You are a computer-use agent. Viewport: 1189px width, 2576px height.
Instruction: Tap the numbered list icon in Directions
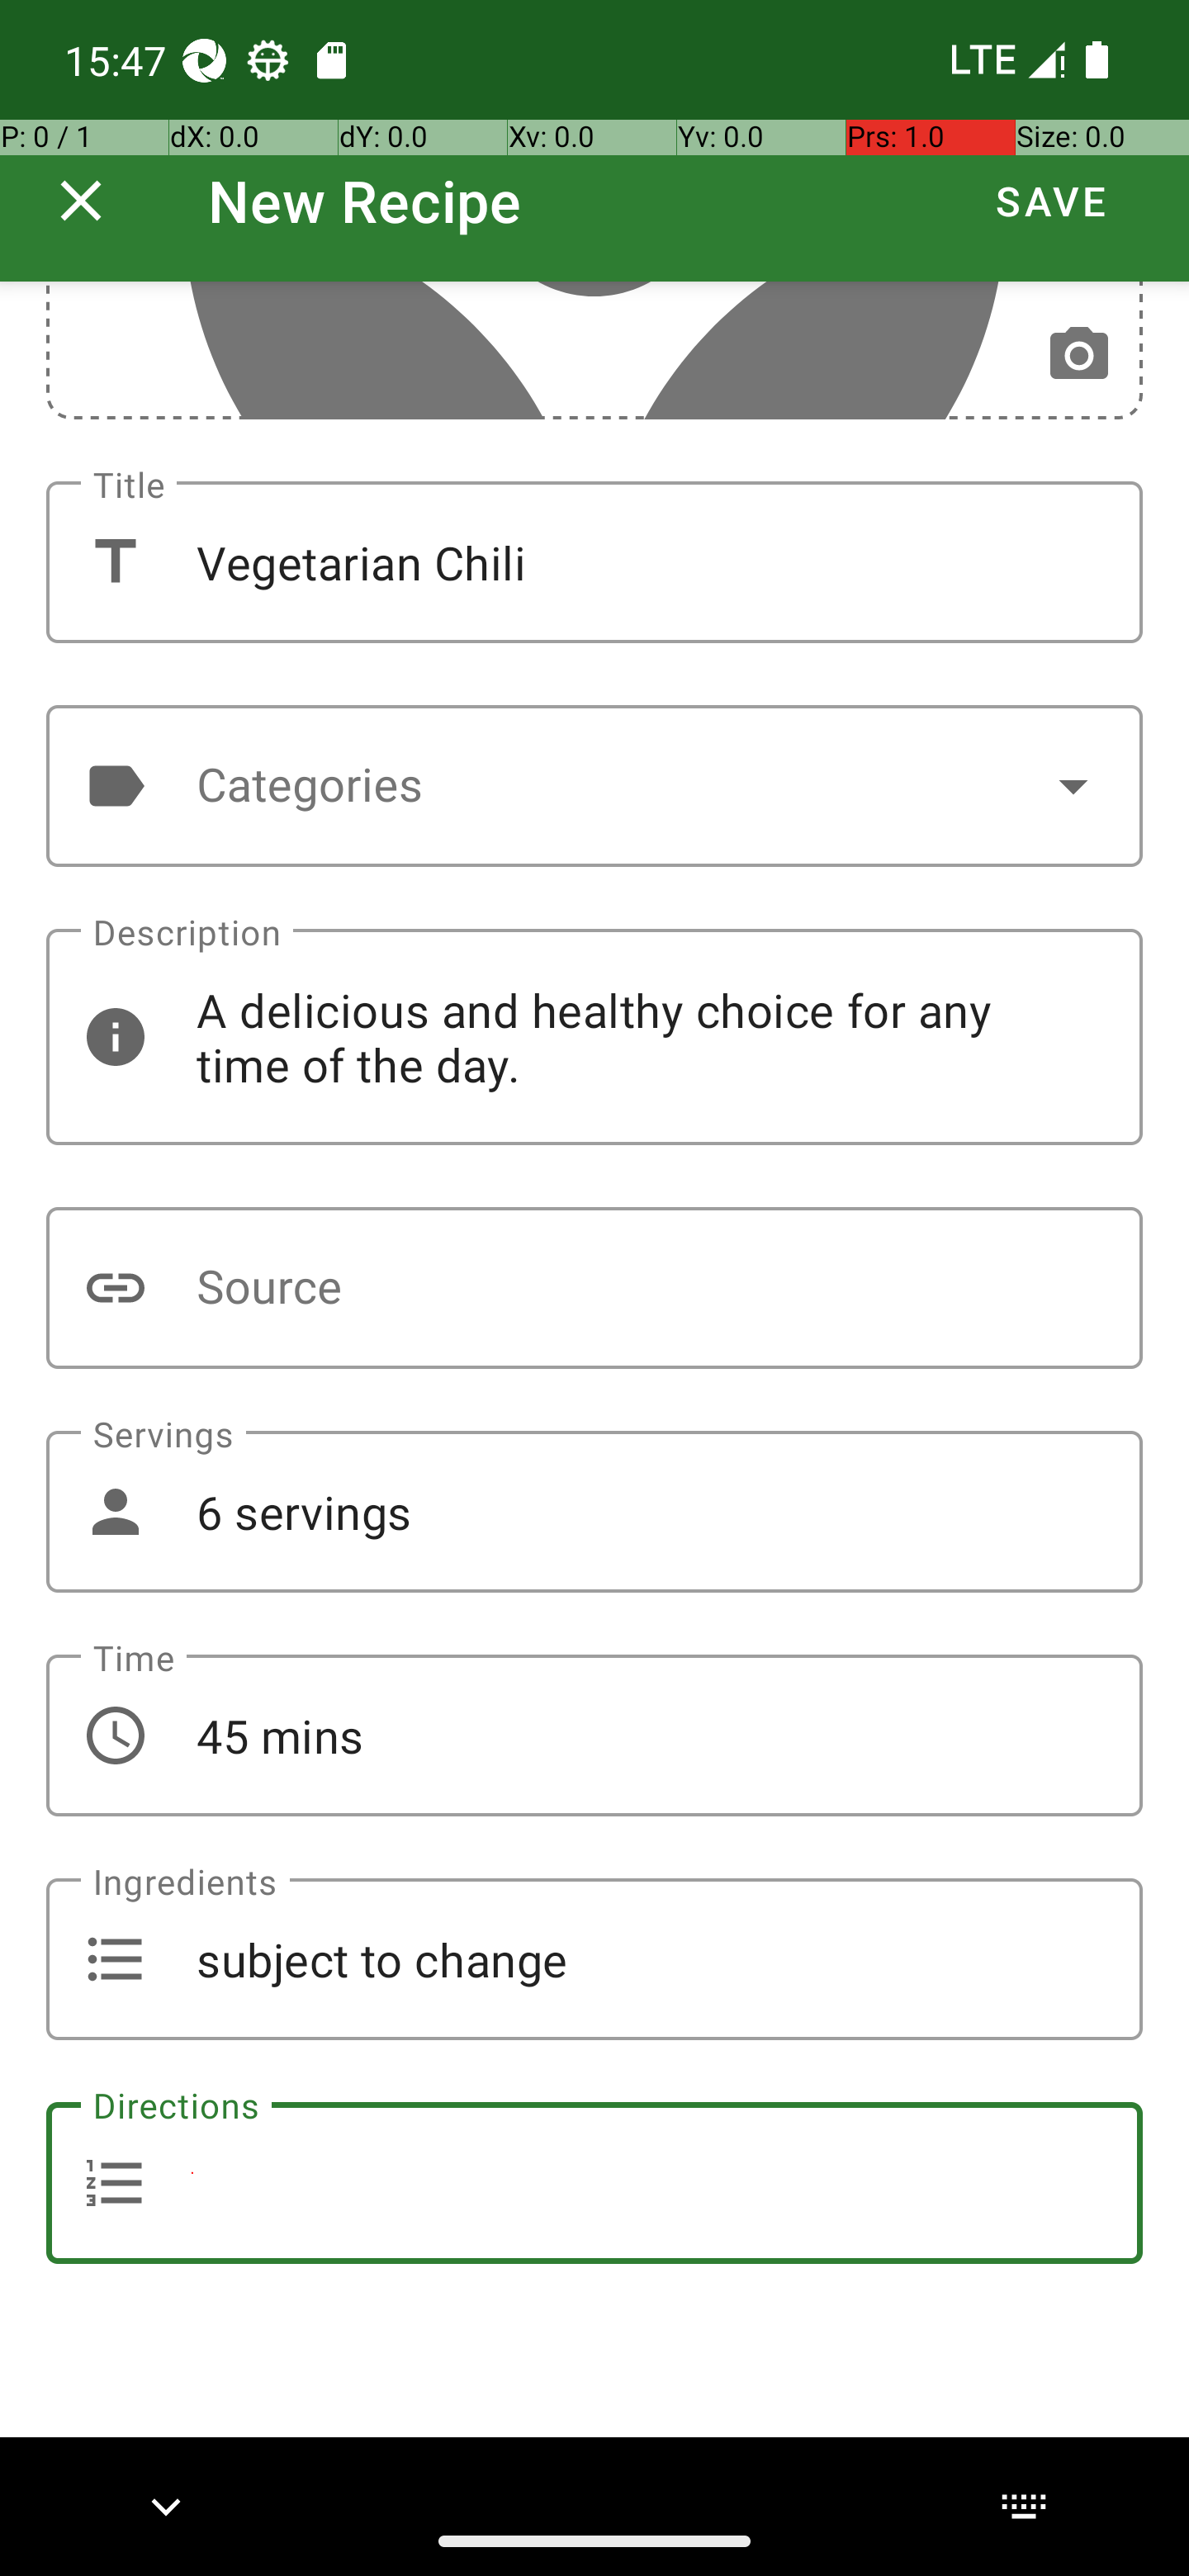click(x=115, y=2183)
